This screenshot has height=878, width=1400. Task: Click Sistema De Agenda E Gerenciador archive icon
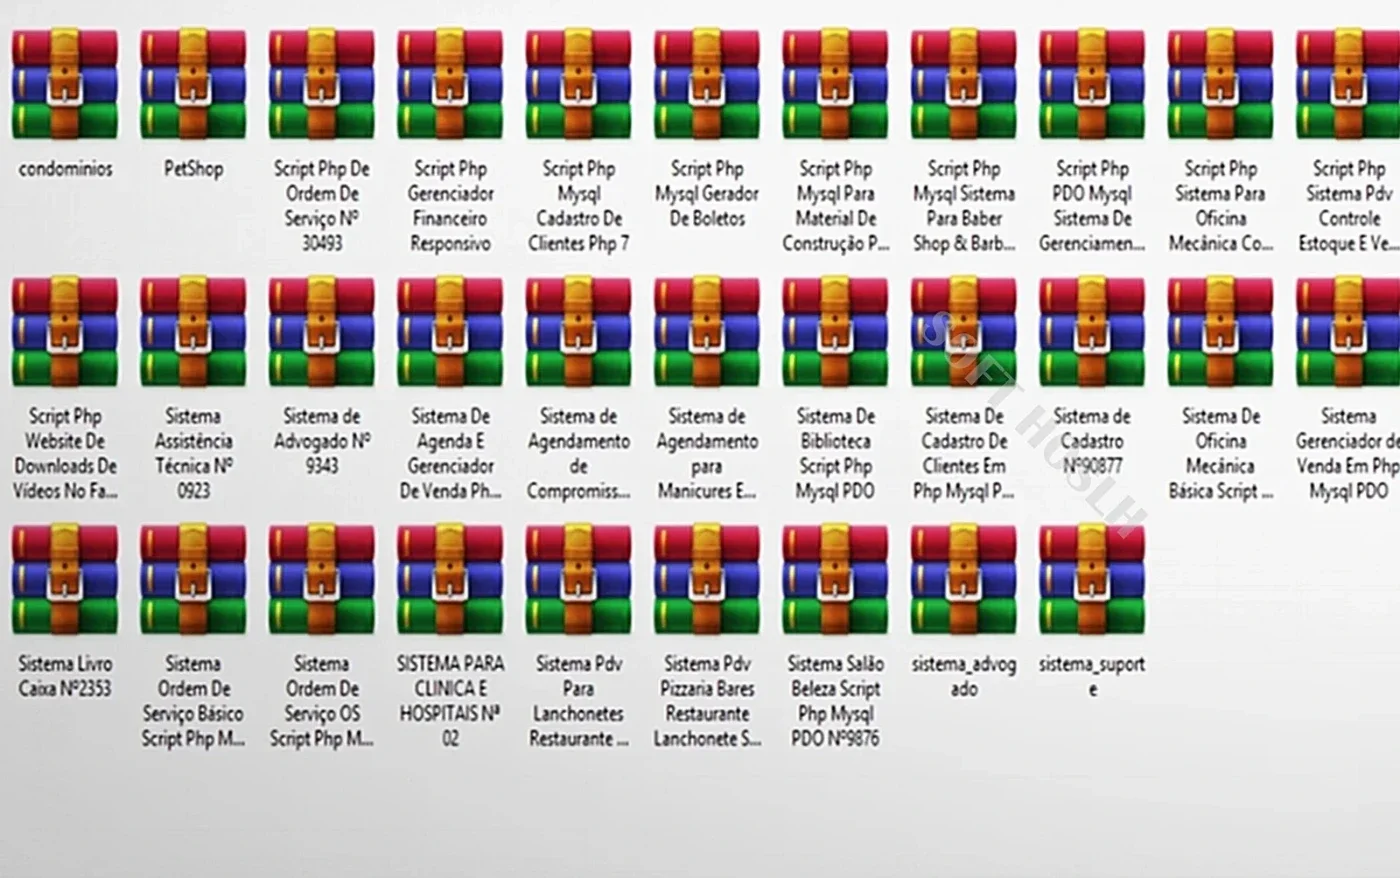[x=450, y=332]
